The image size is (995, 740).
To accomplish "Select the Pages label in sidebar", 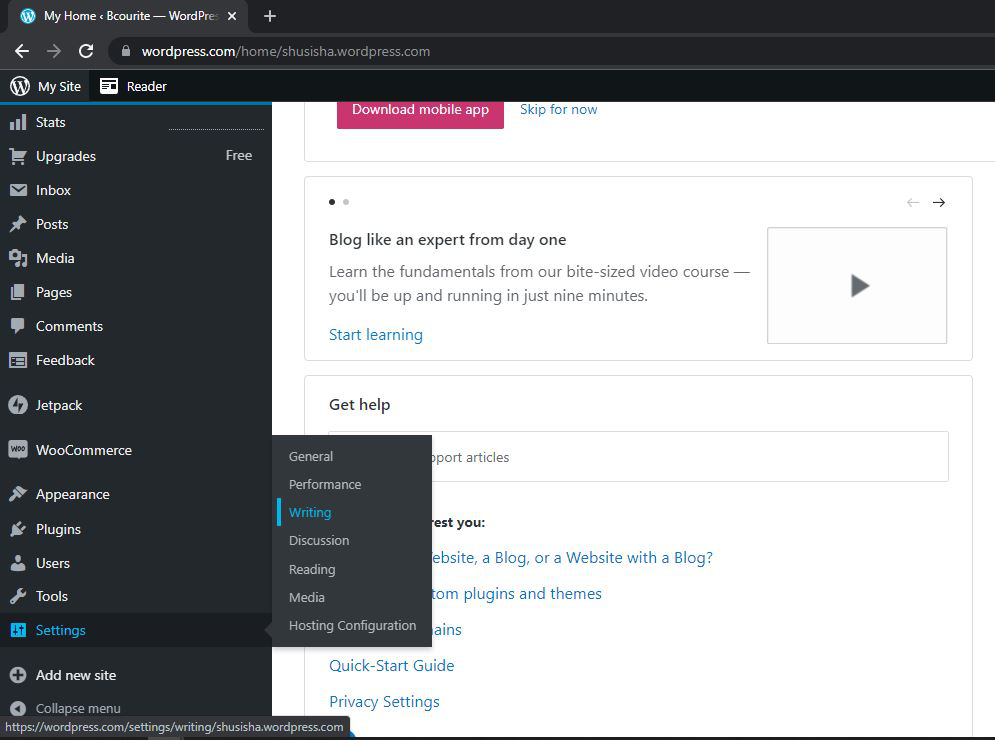I will coord(54,293).
